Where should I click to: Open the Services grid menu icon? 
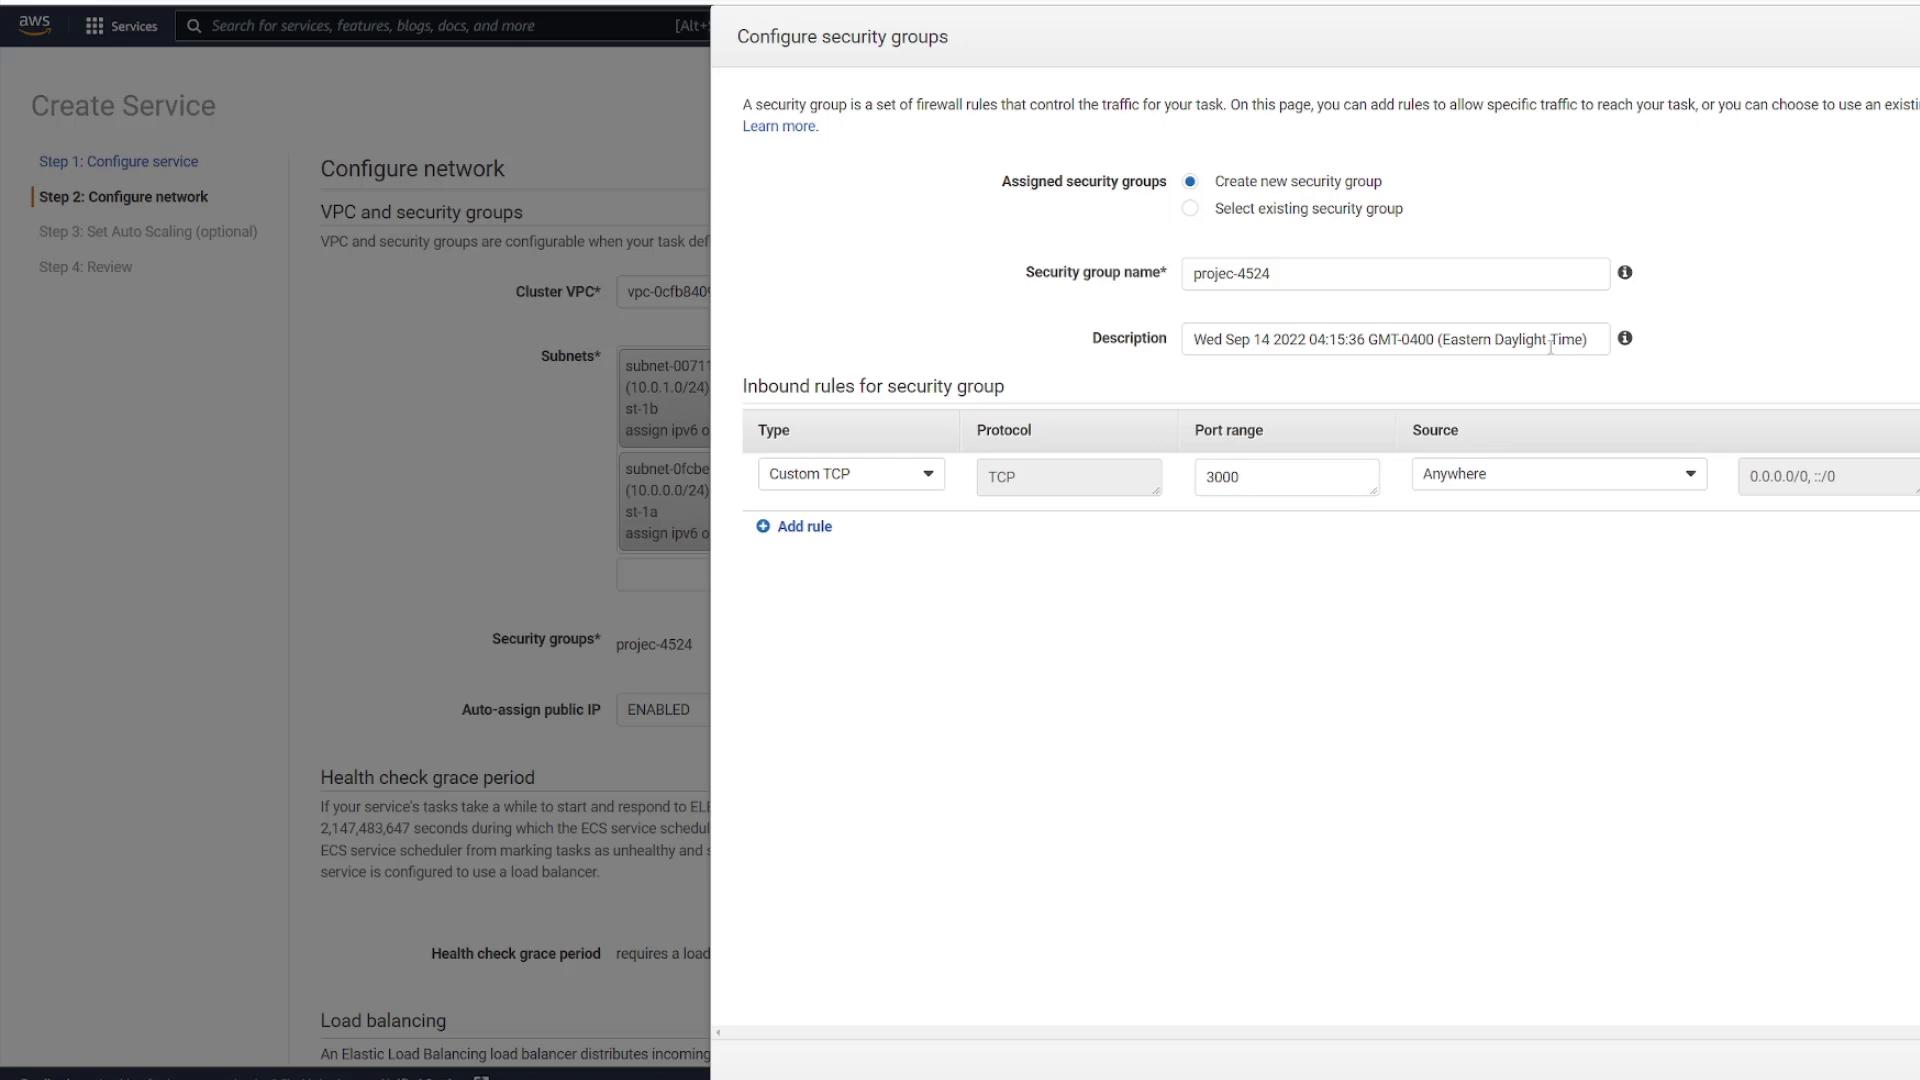point(94,26)
